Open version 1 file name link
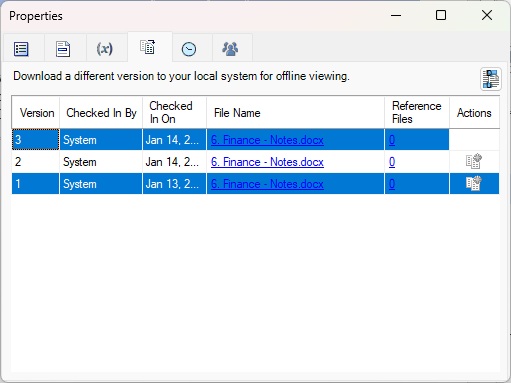 (x=267, y=184)
